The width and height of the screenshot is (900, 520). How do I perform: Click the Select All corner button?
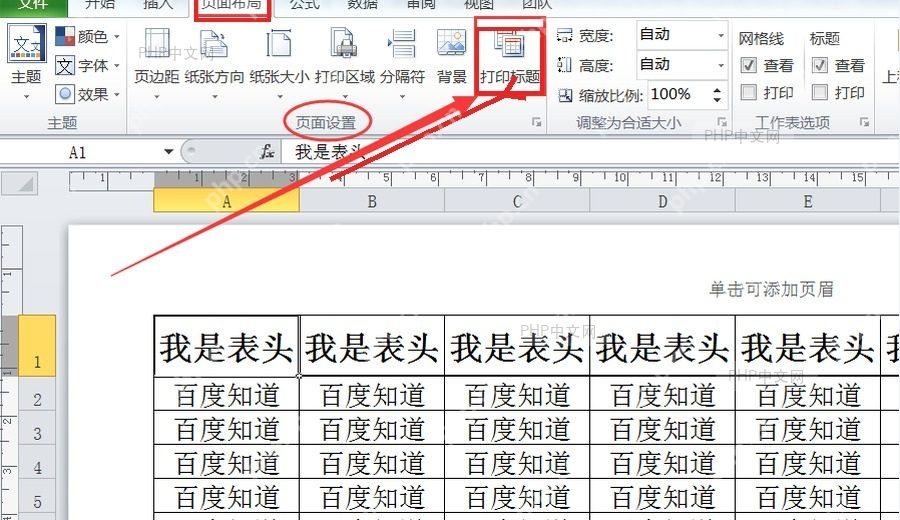pos(19,184)
